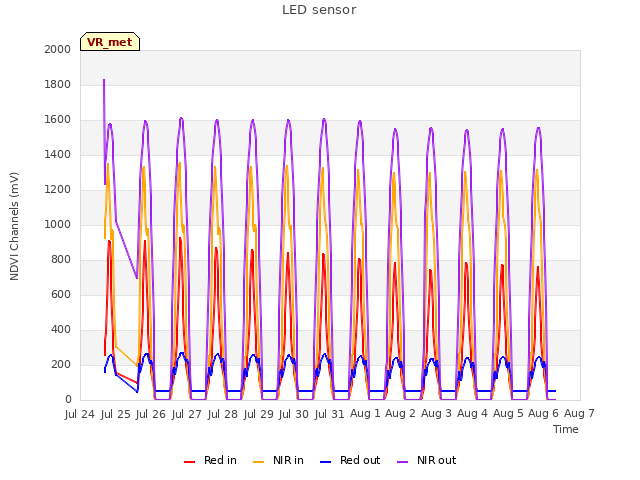Viewport: 640px width, 480px height.
Task: Click the Aug 1 x-axis label
Action: 365,413
